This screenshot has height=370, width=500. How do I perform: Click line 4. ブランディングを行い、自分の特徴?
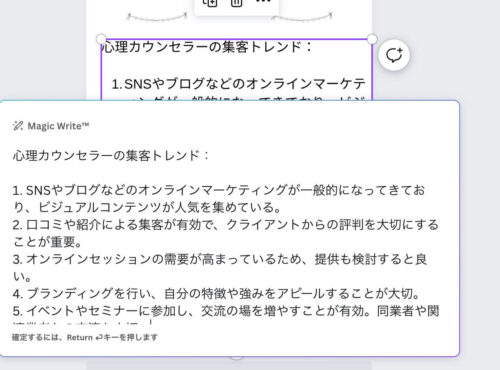tap(216, 294)
